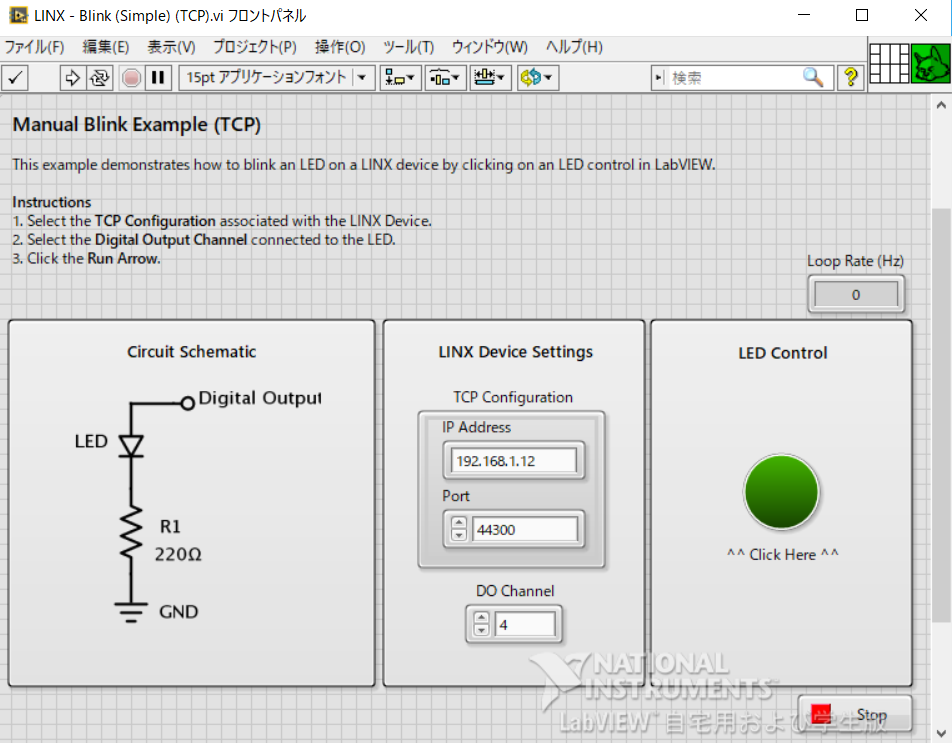952x743 pixels.
Task: Click the Instructions heading
Action: coord(52,202)
